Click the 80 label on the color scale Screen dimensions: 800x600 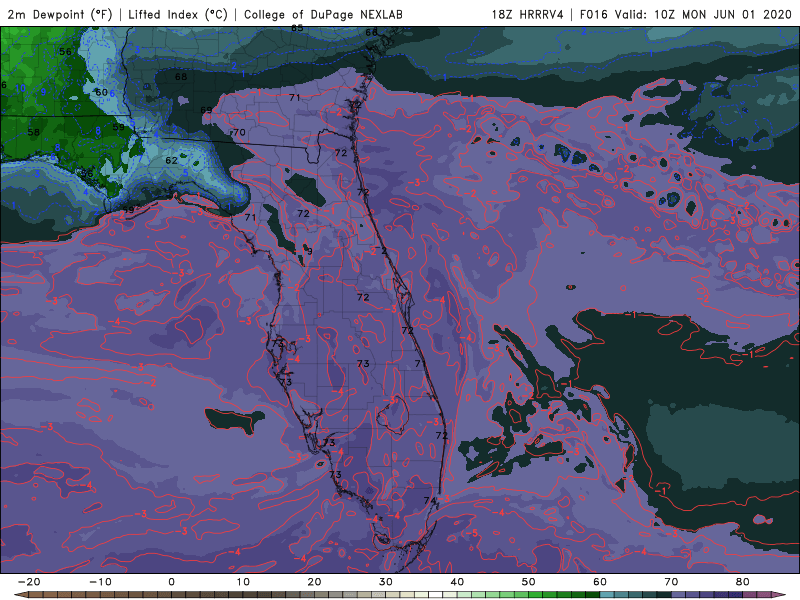[x=743, y=582]
